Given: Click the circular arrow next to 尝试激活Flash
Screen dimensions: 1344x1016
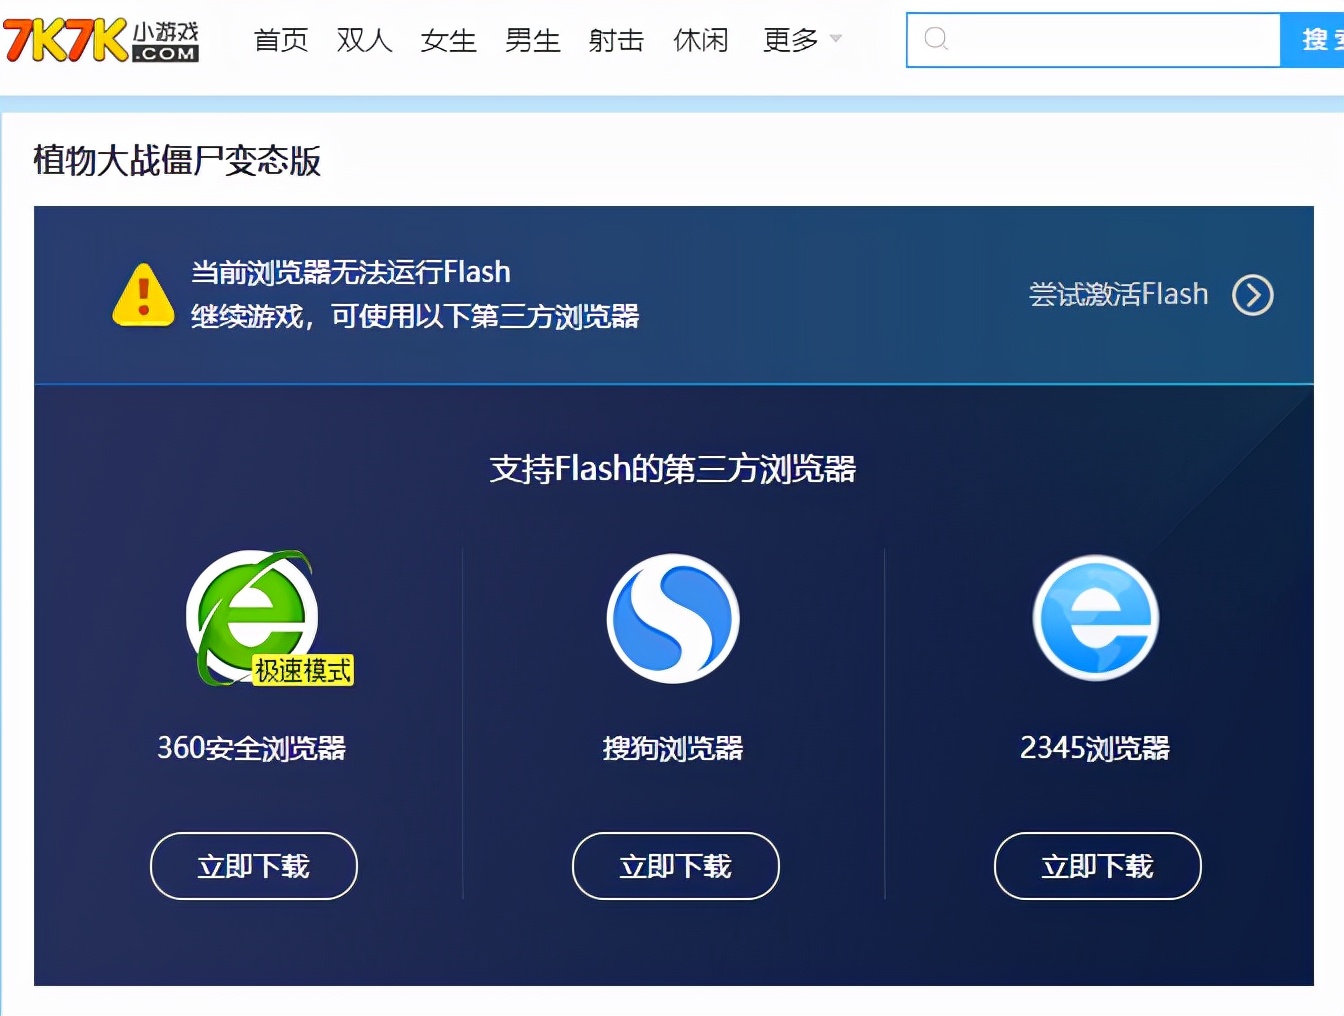Looking at the screenshot, I should (x=1253, y=295).
